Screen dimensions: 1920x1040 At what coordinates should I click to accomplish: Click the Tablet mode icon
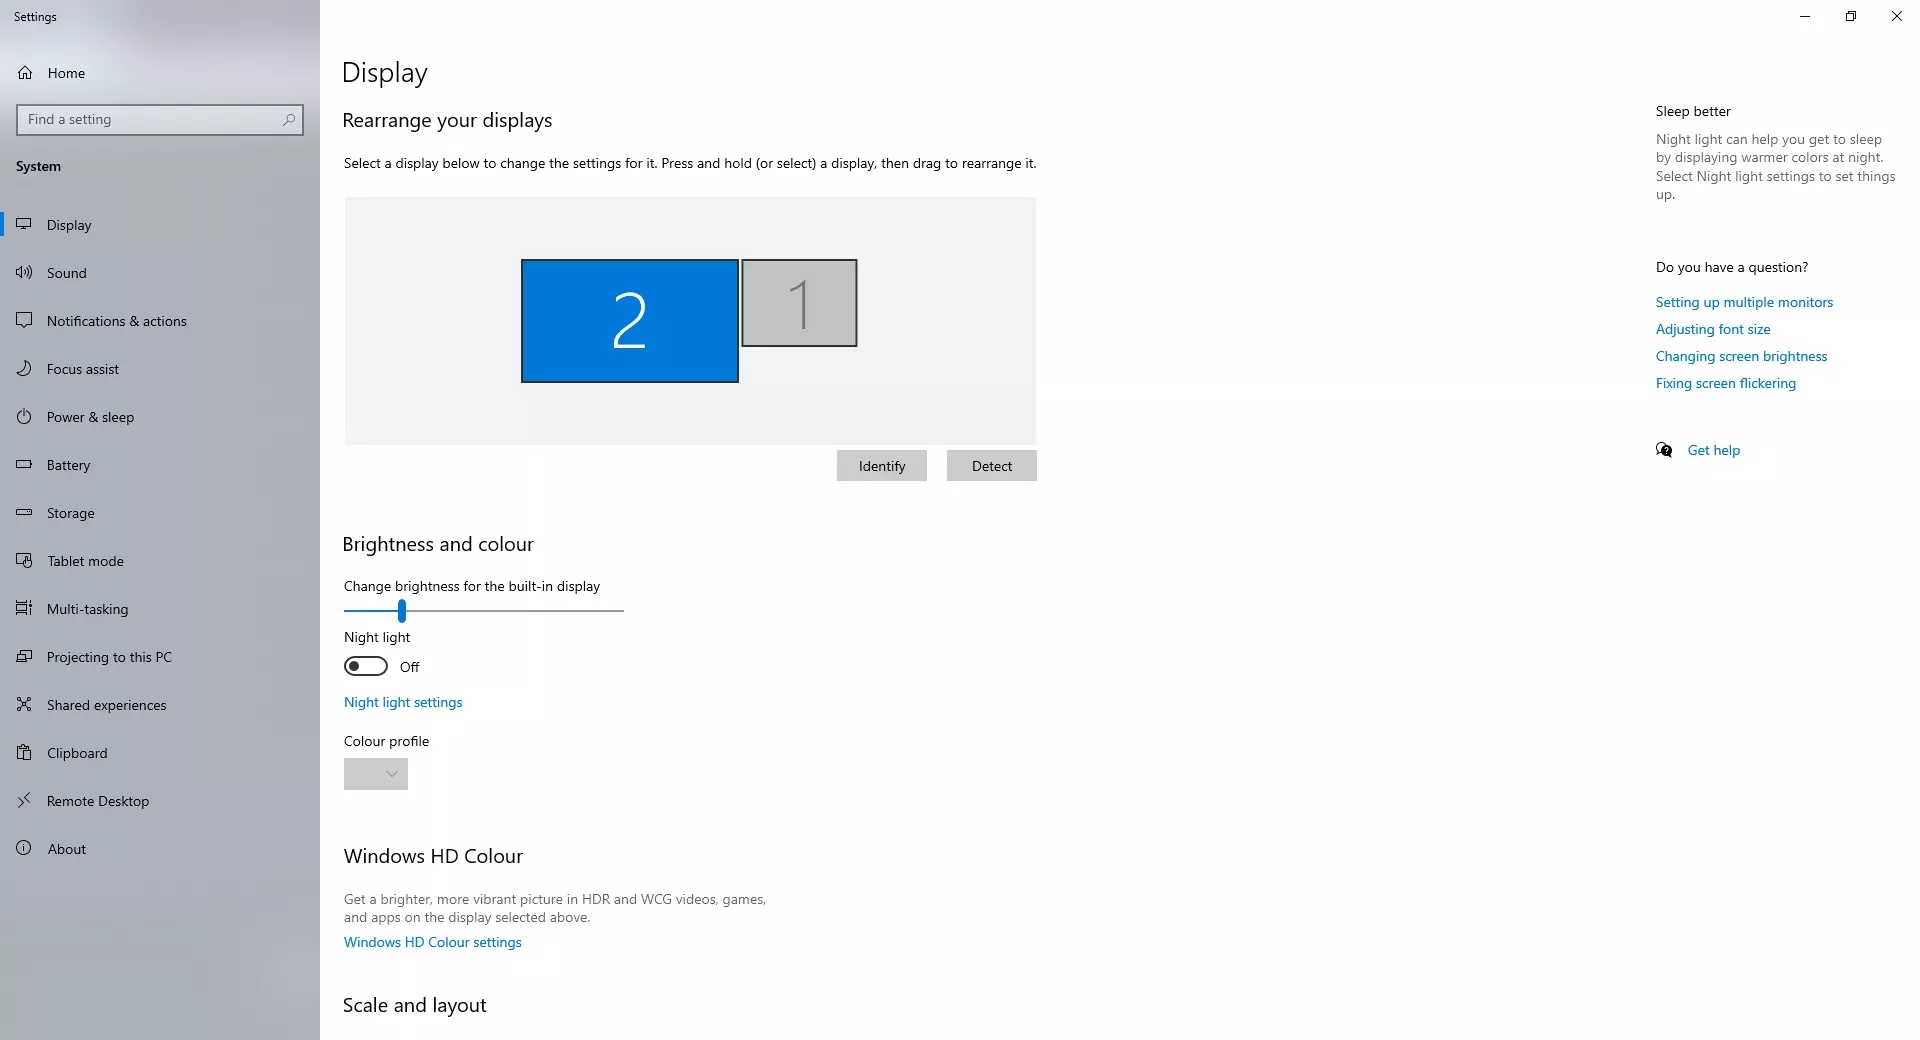[24, 561]
